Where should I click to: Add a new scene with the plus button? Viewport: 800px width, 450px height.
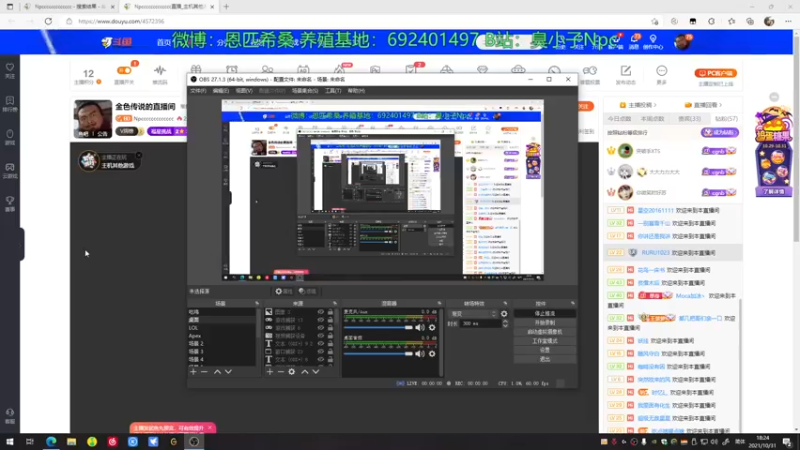click(x=193, y=372)
